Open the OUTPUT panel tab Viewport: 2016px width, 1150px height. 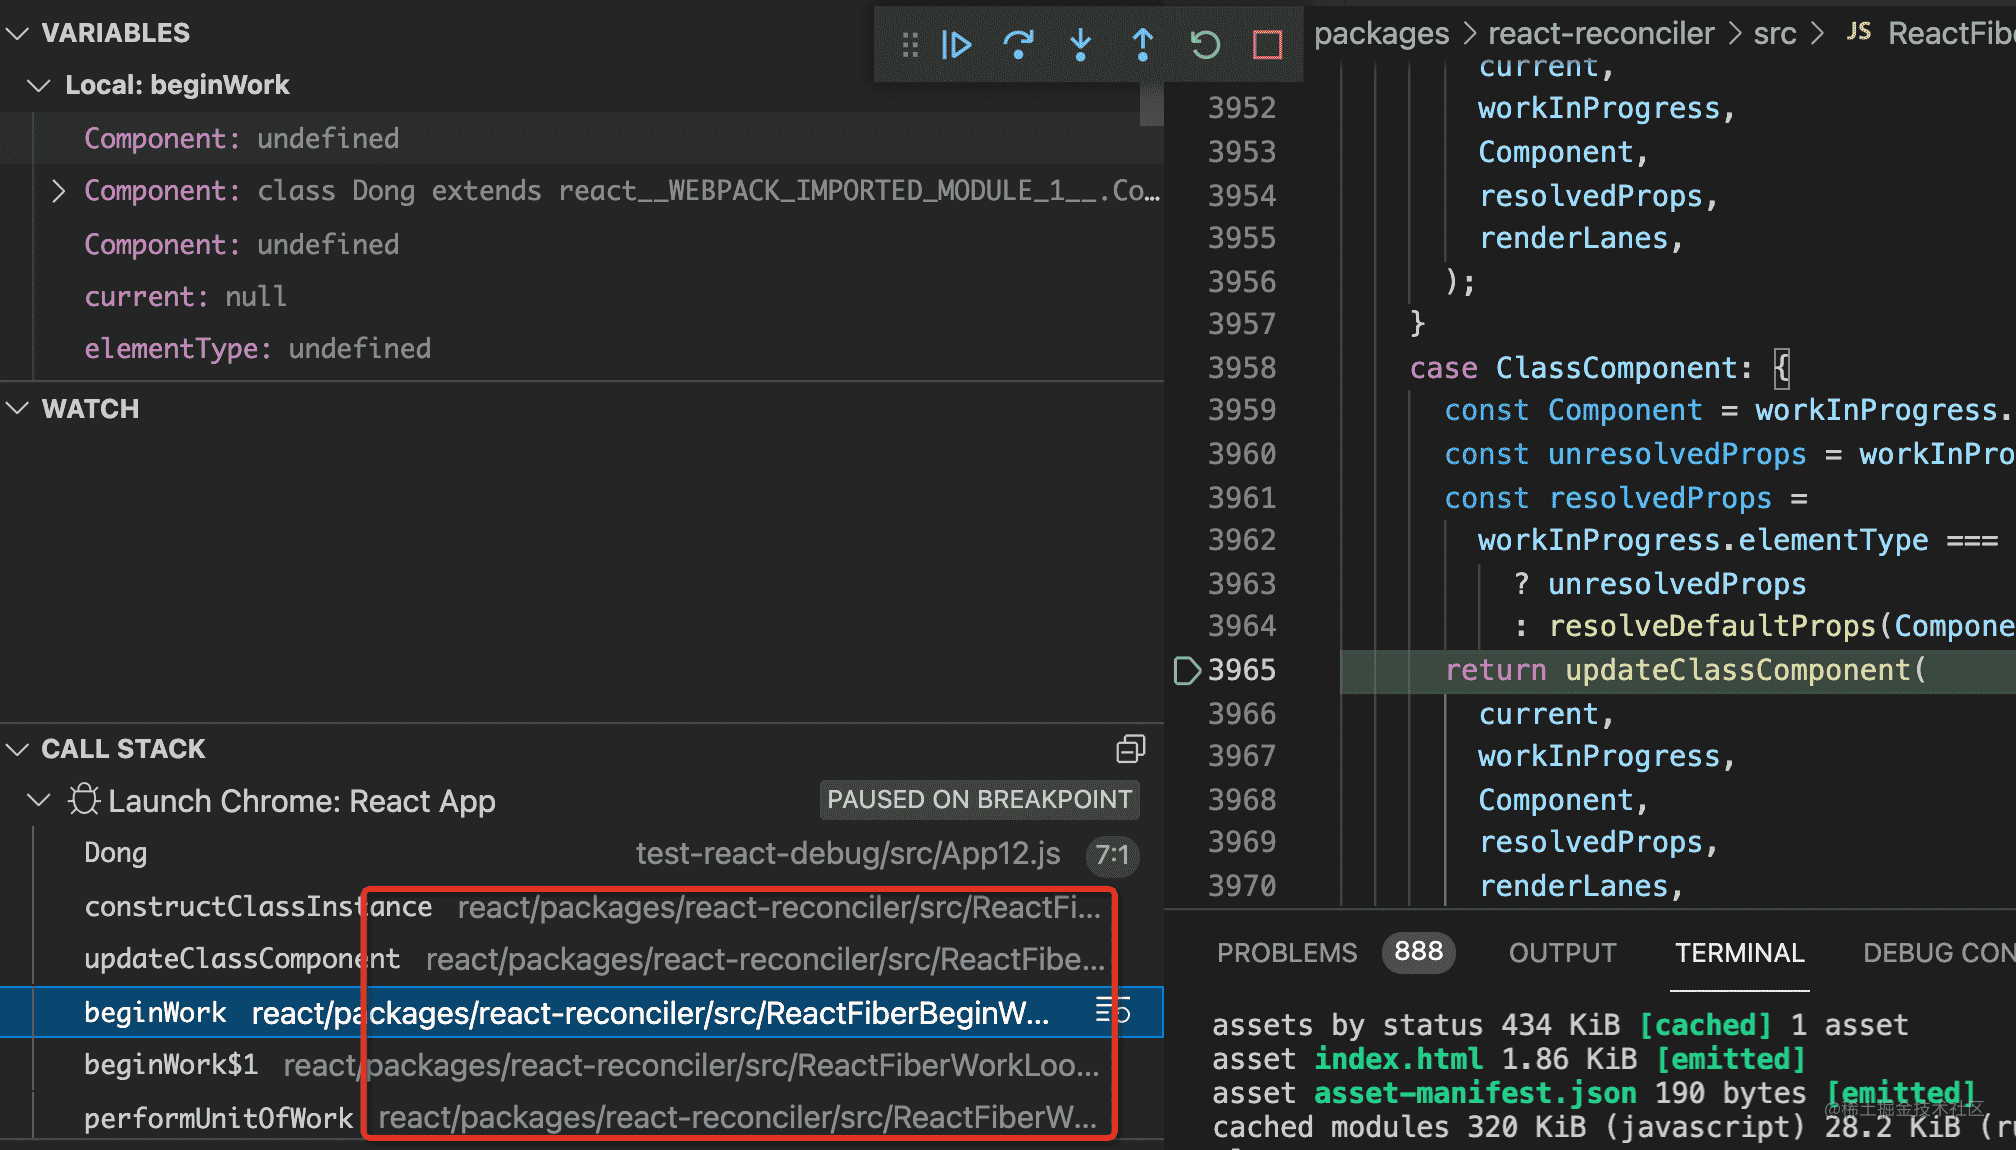tap(1562, 953)
